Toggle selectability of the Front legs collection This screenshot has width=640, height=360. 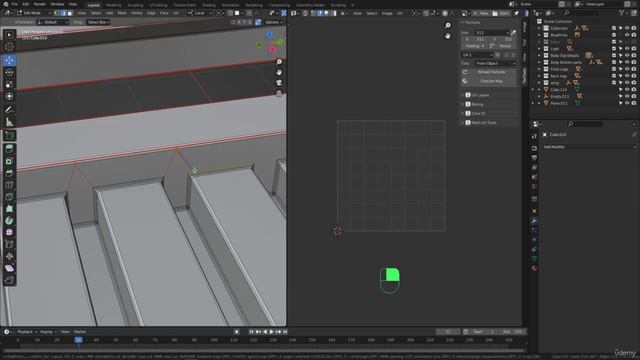coord(620,69)
